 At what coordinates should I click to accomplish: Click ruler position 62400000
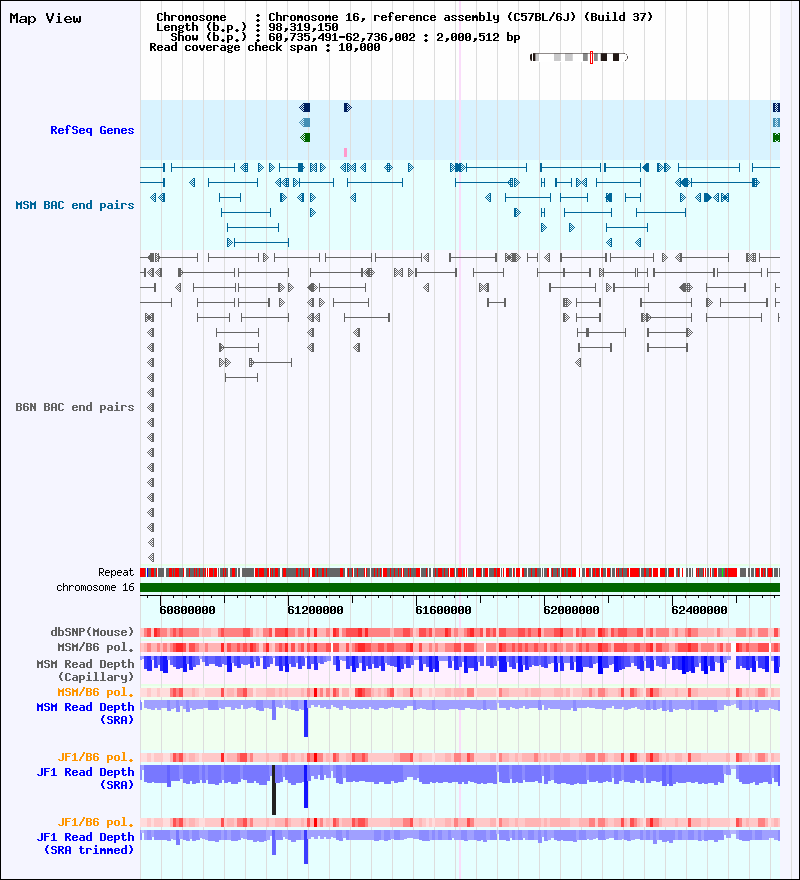[x=699, y=610]
